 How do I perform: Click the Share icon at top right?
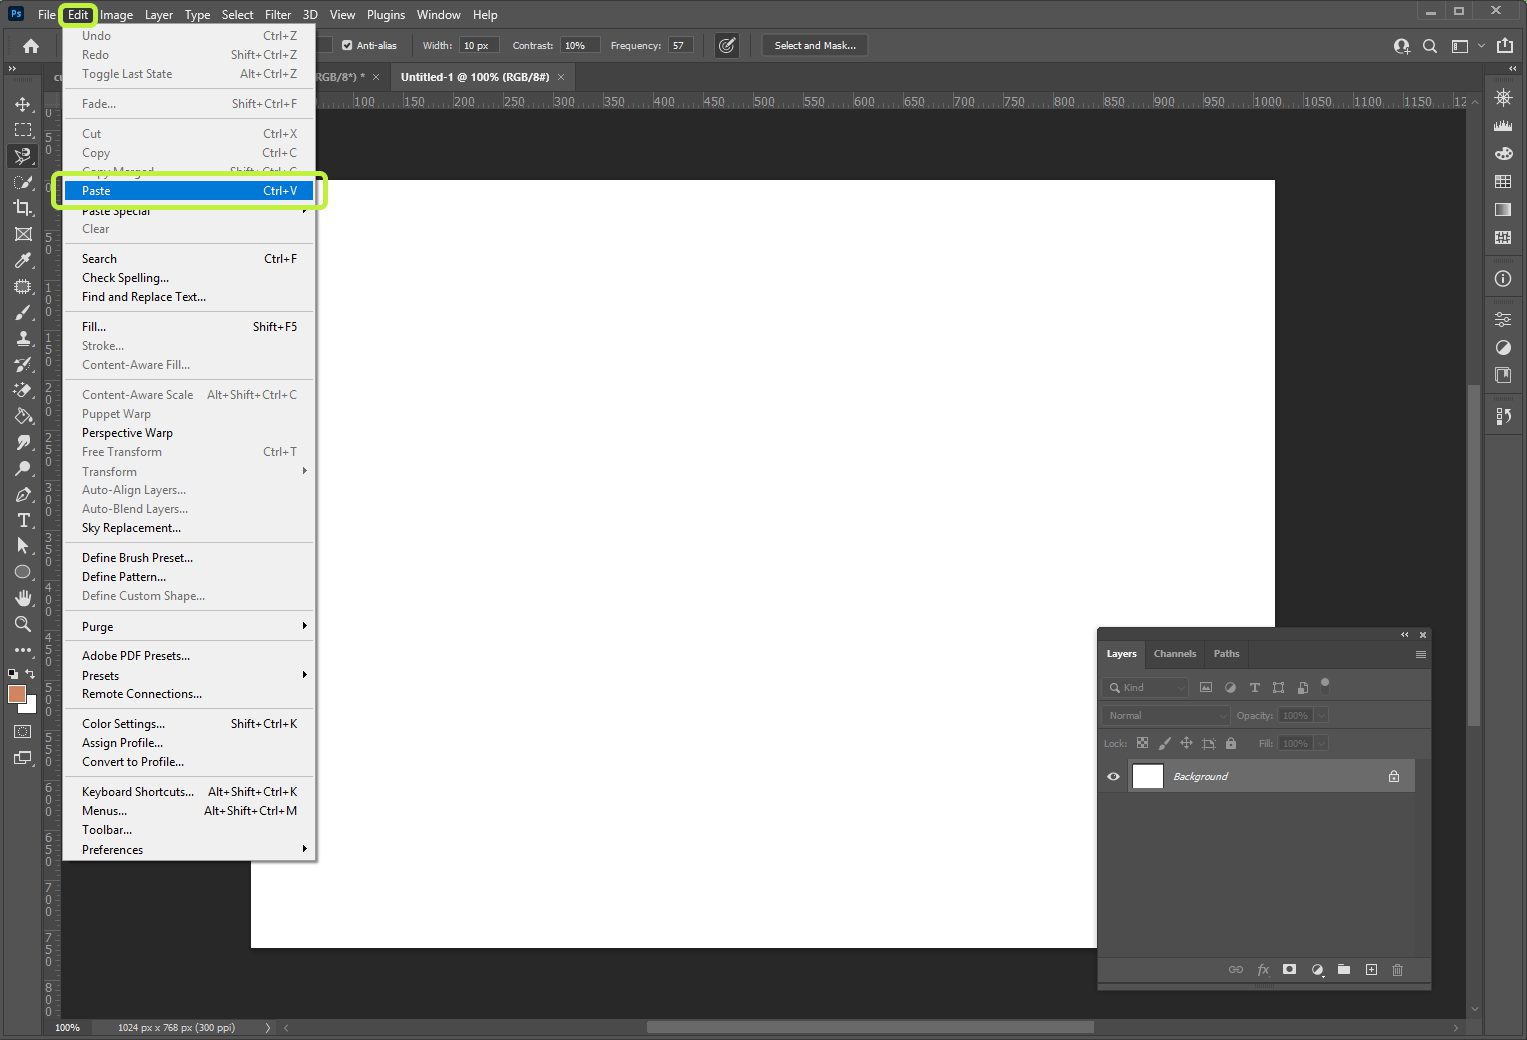pyautogui.click(x=1505, y=46)
